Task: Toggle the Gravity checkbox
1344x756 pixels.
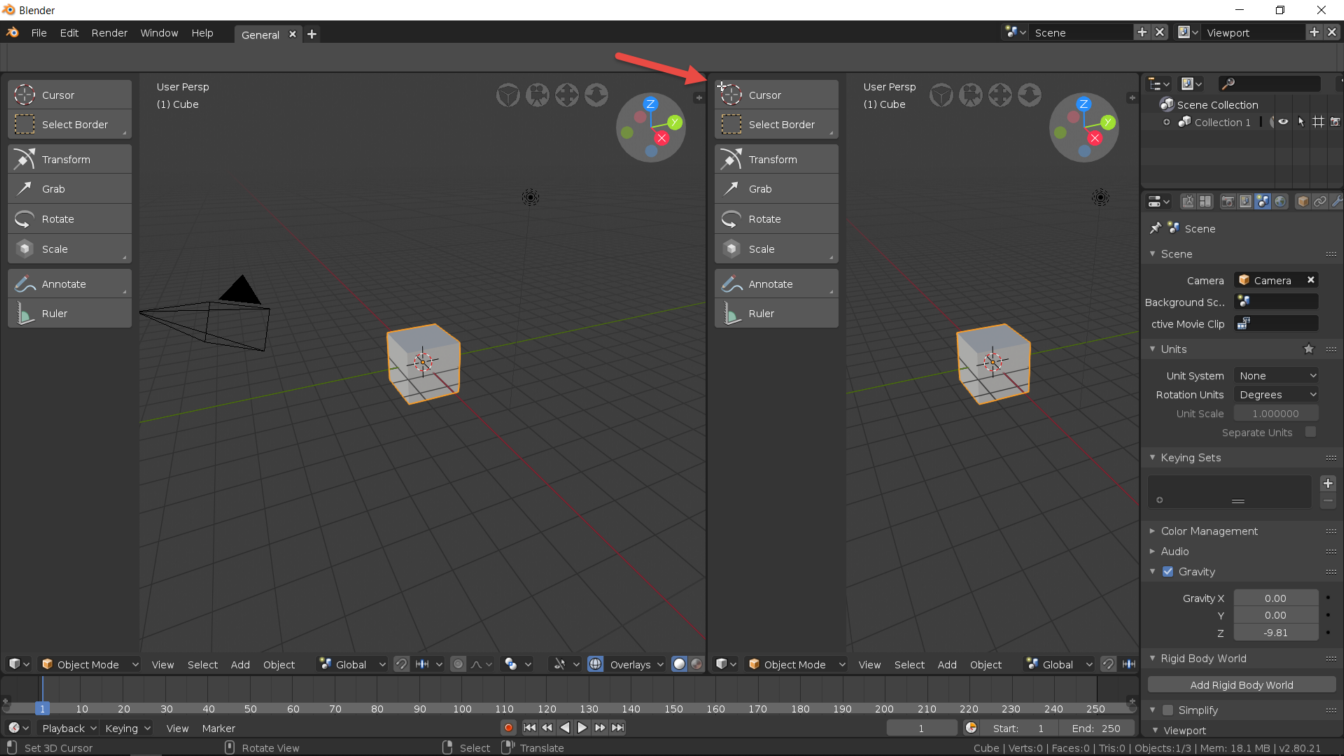Action: (x=1167, y=572)
